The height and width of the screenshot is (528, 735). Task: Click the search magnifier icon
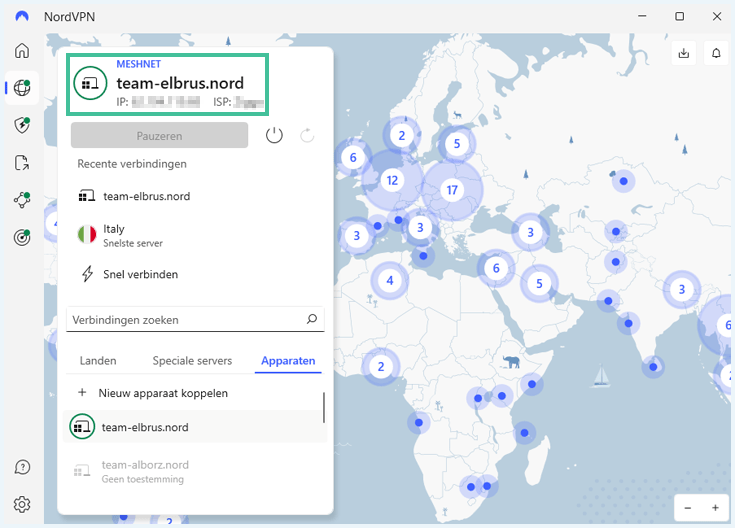pos(312,319)
